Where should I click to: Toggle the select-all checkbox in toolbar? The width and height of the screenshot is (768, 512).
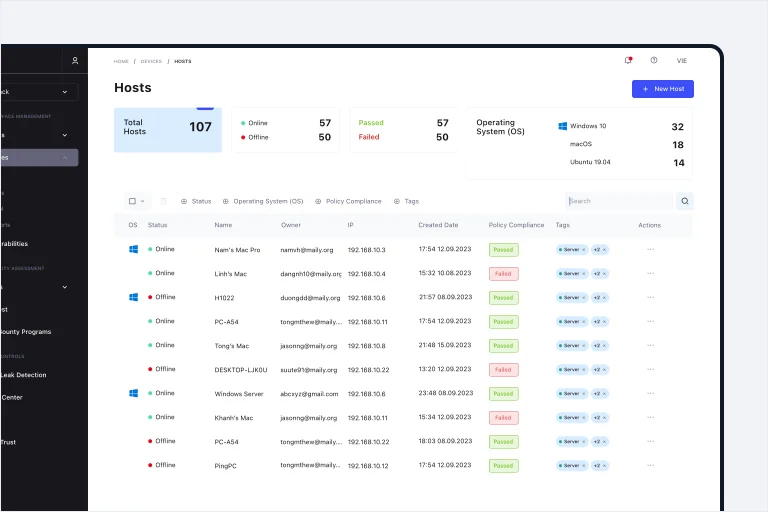coord(132,201)
